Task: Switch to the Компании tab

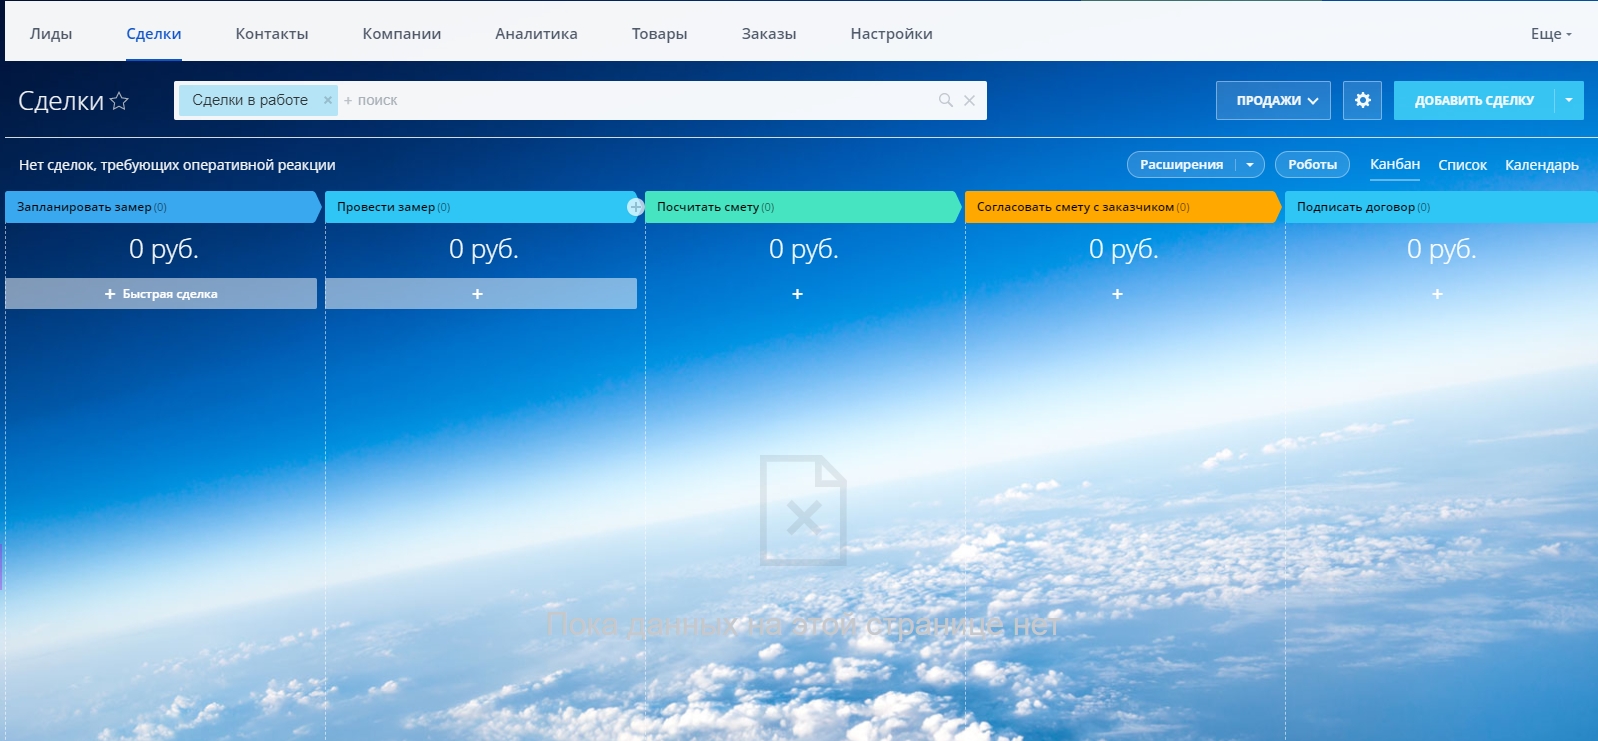Action: coord(402,34)
